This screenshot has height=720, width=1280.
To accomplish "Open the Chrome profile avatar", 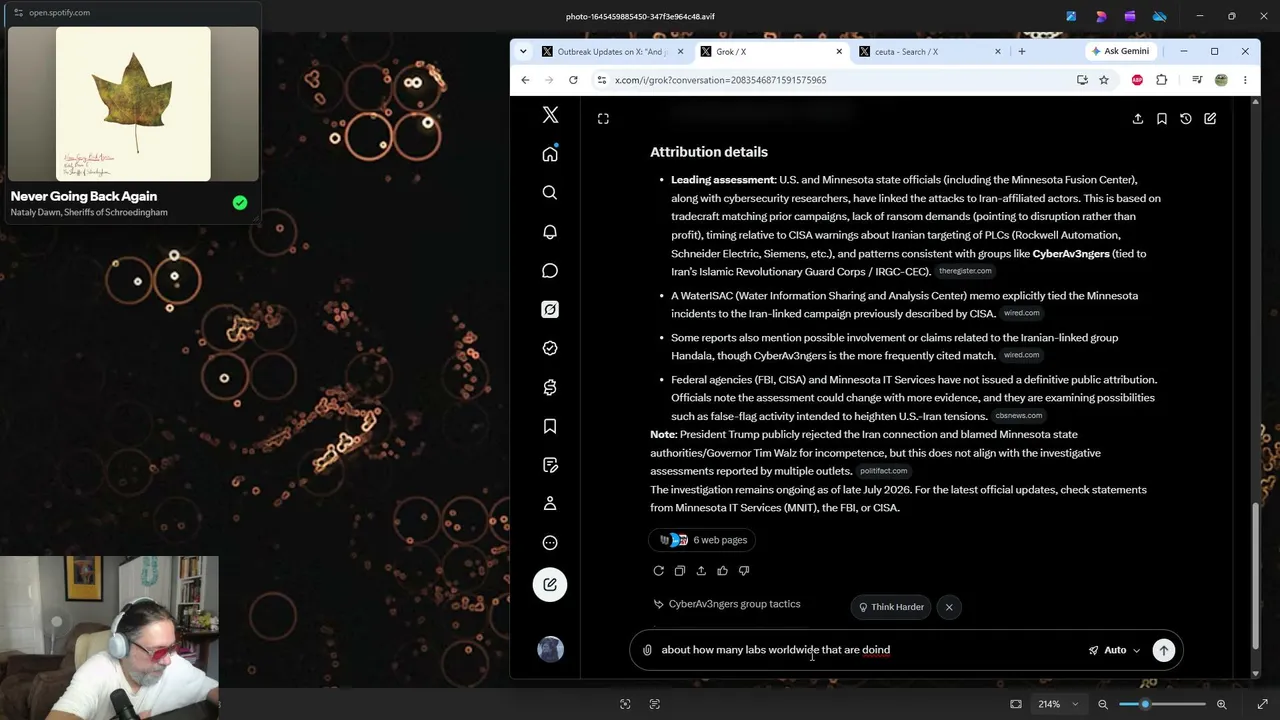I will coord(1221,80).
